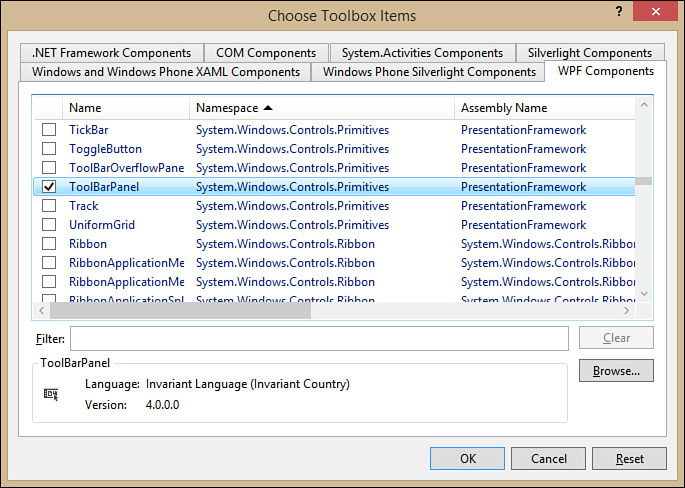Image resolution: width=685 pixels, height=488 pixels.
Task: Sort list by Assembly Name column
Action: click(x=504, y=107)
